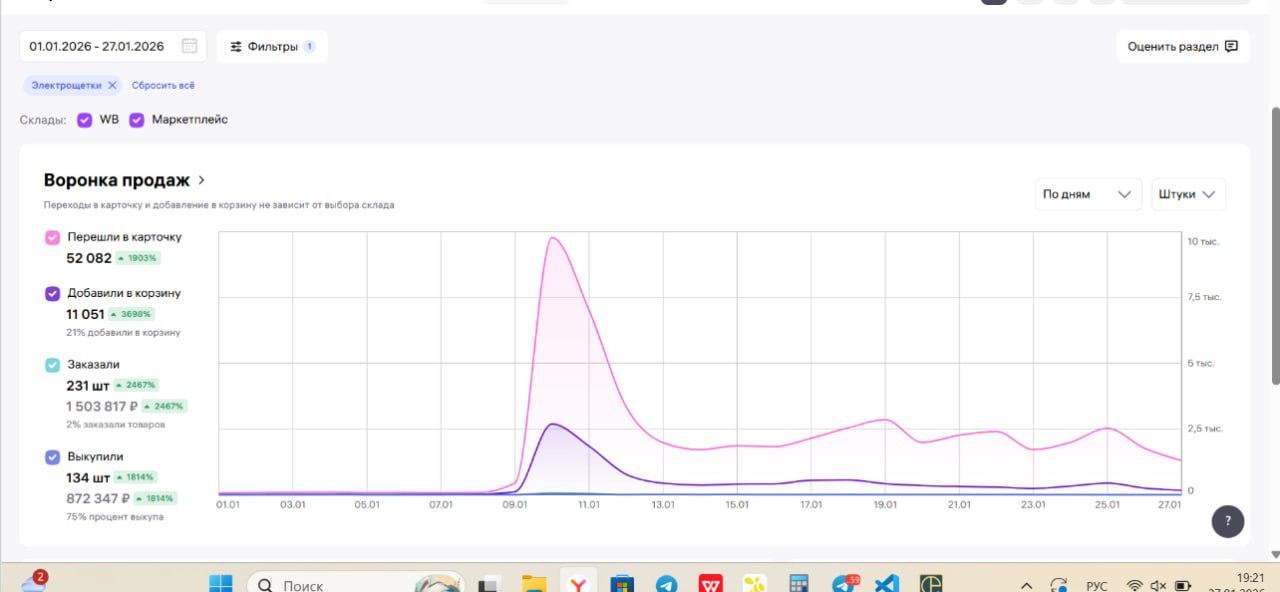Open the calendar icon in date range field
The image size is (1280, 592).
click(x=190, y=46)
